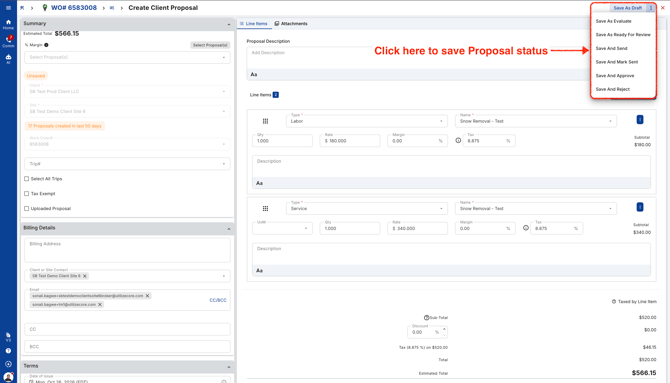The width and height of the screenshot is (670, 383).
Task: Open the WO# 6583008 breadcrumb link
Action: tap(74, 8)
